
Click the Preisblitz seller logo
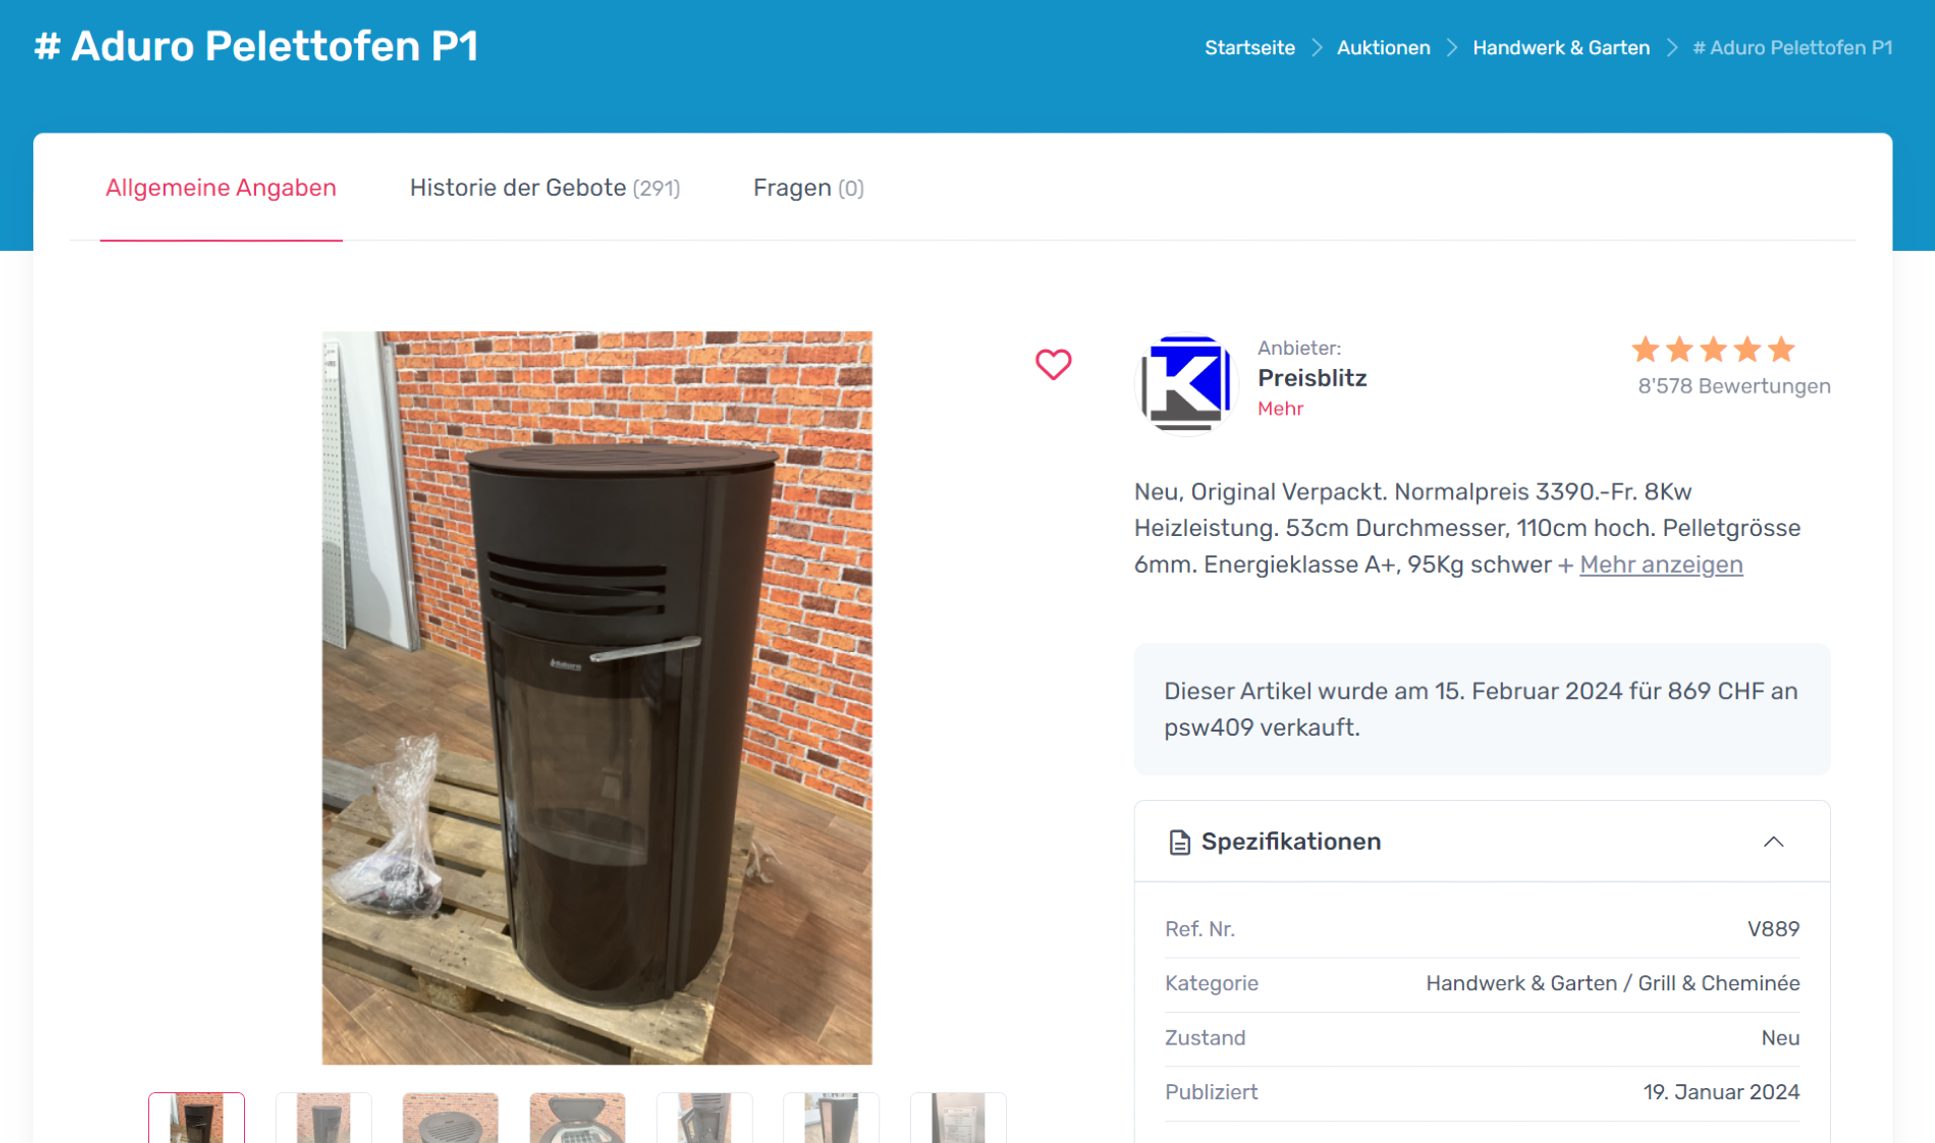pyautogui.click(x=1186, y=383)
